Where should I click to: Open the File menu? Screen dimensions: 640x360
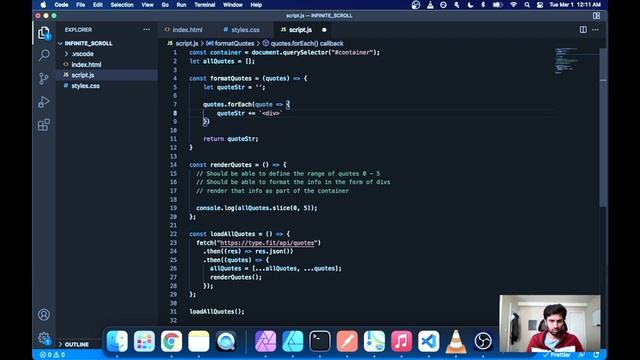tap(80, 5)
